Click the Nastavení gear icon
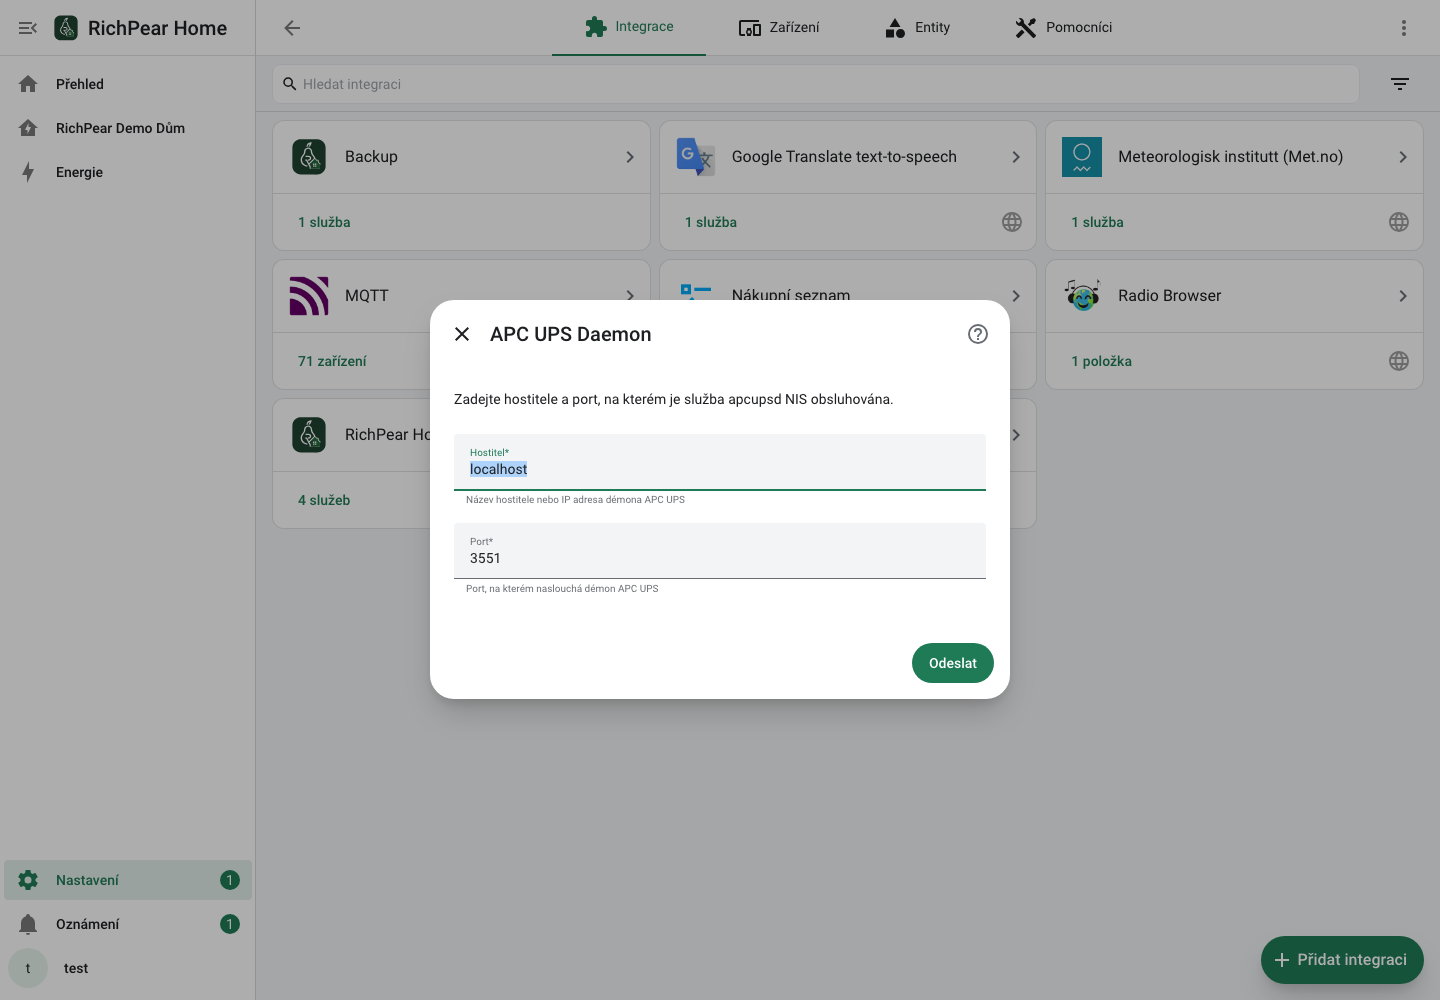Screen dimensions: 1440x1000 pos(28,880)
